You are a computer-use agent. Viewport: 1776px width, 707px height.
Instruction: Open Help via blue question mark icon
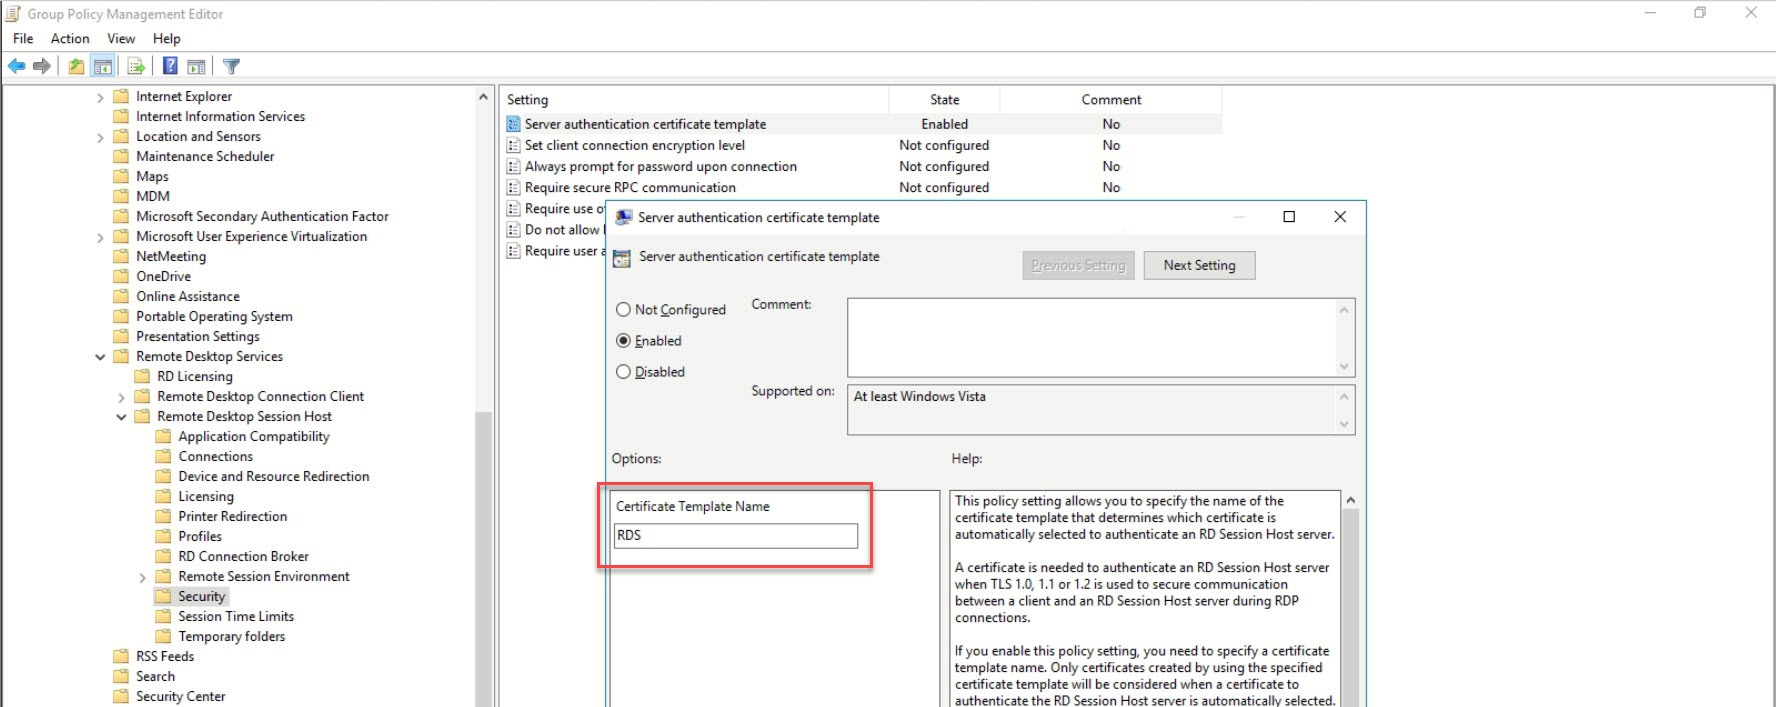point(170,66)
